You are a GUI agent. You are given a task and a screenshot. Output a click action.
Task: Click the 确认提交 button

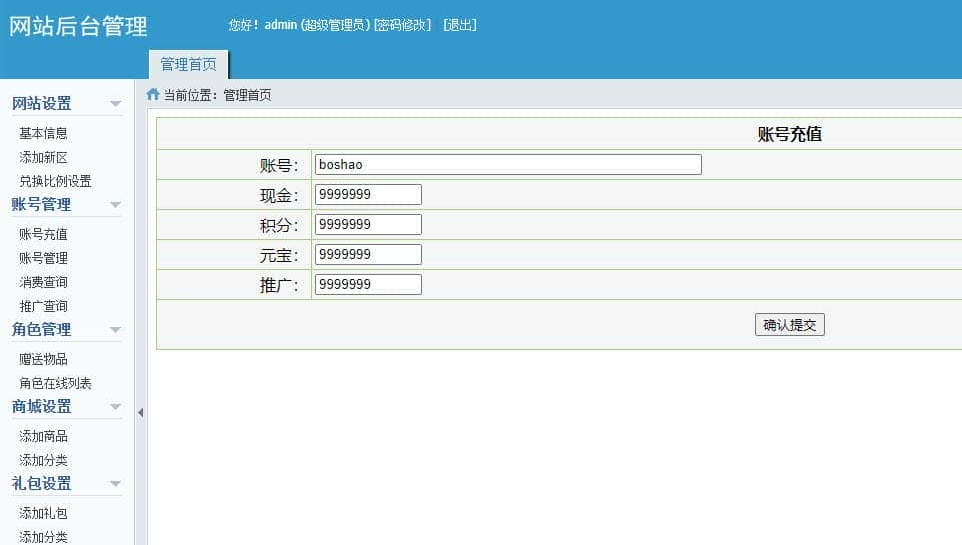(789, 325)
